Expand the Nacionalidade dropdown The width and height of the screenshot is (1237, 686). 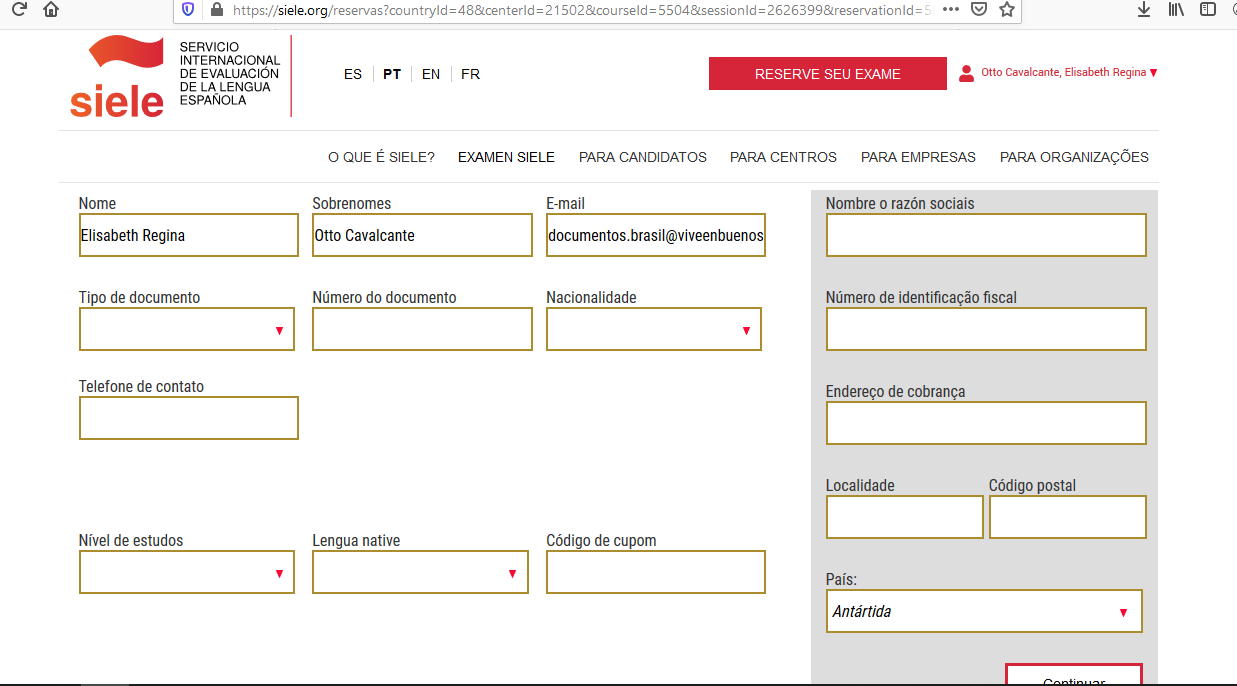click(654, 329)
